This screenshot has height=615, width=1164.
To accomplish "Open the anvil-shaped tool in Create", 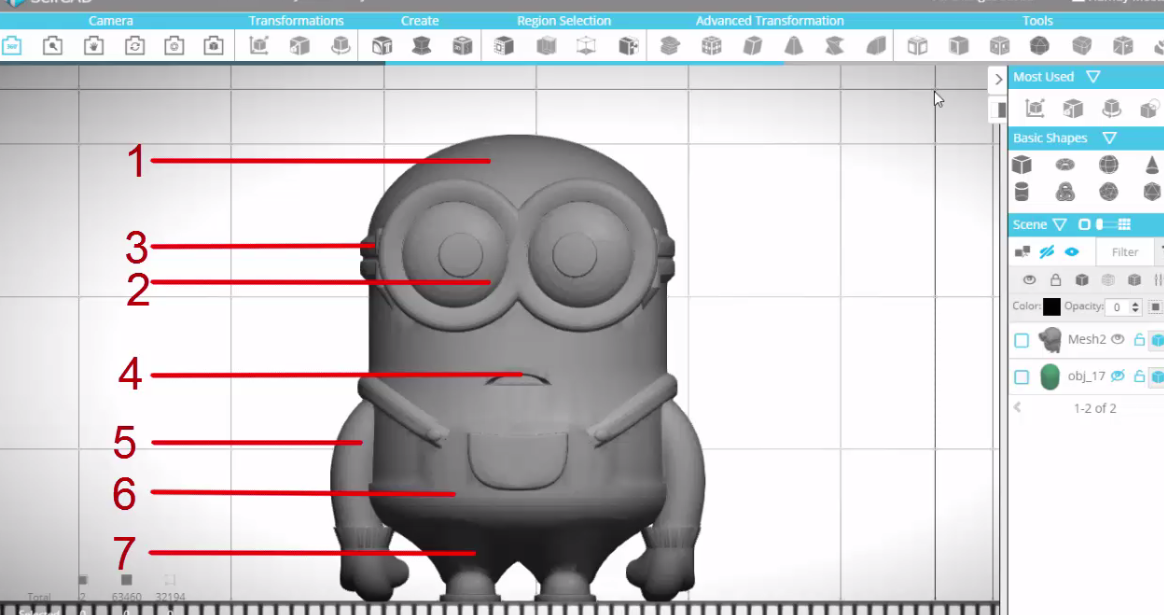I will (422, 46).
